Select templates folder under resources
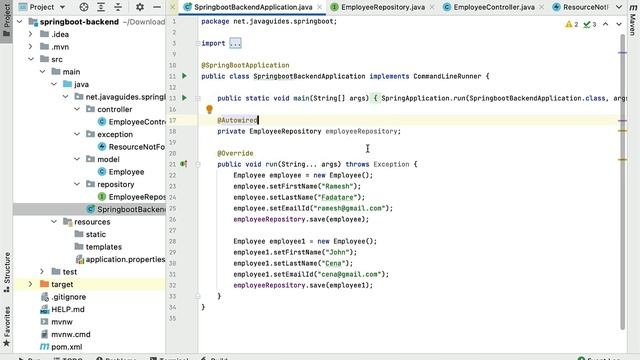The width and height of the screenshot is (640, 360). point(98,247)
